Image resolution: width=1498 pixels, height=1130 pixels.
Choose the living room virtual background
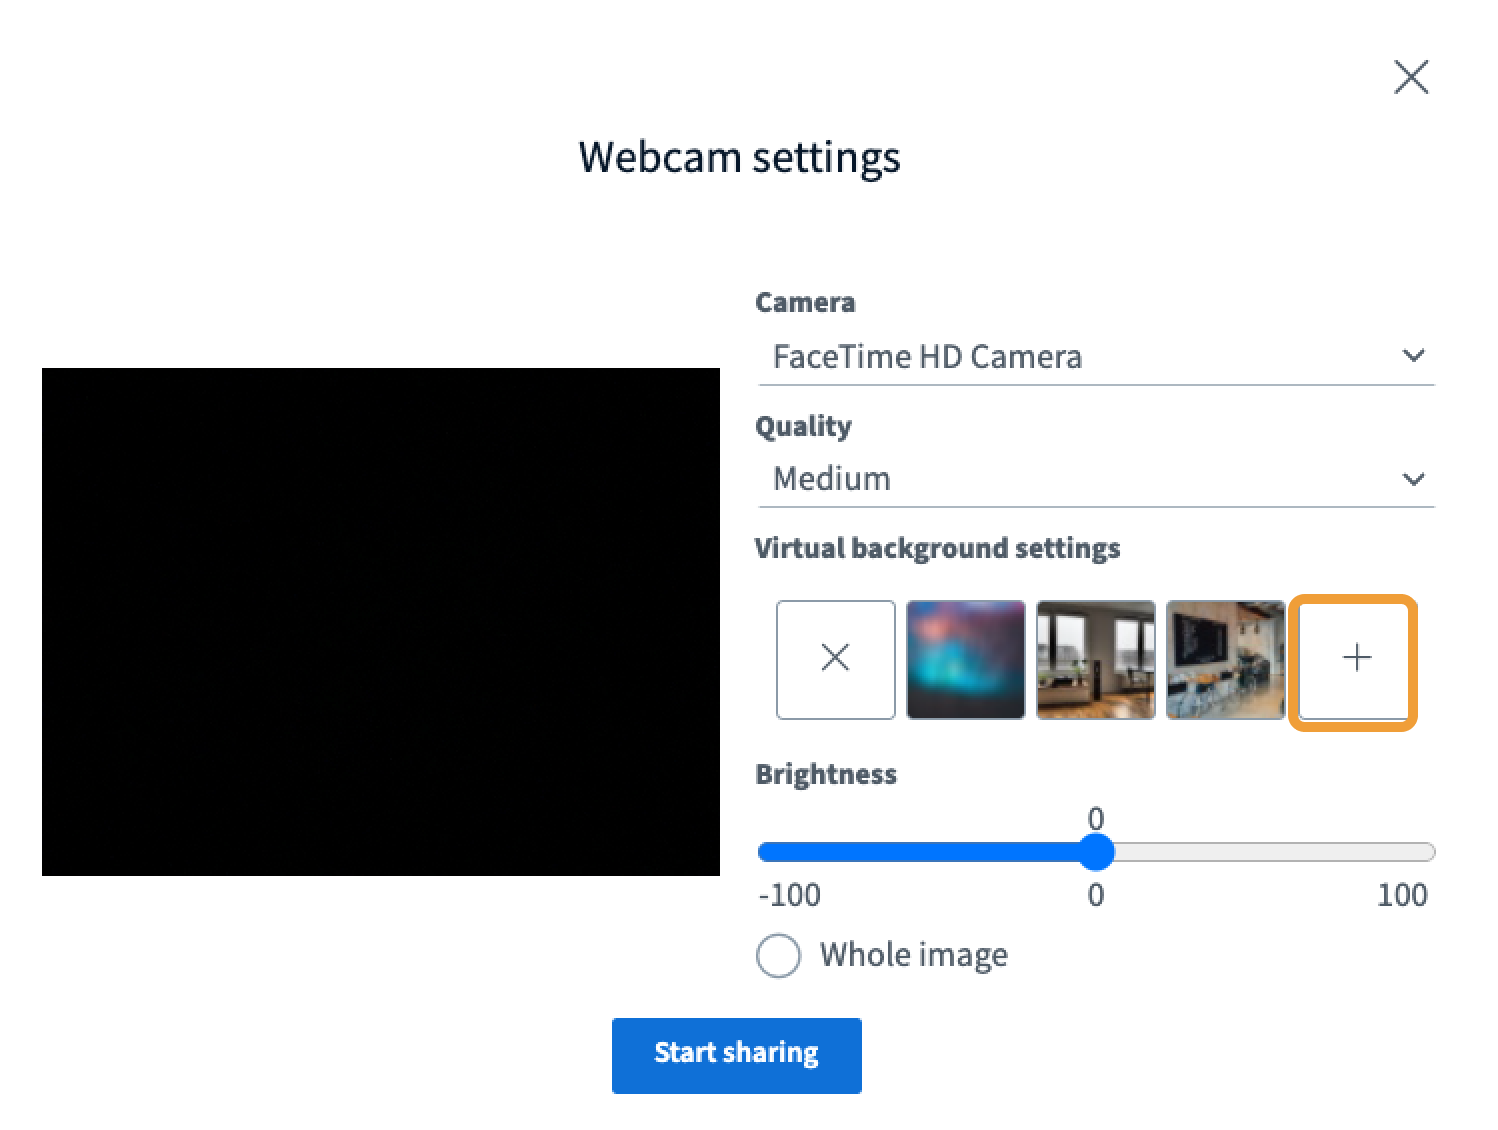(x=1095, y=659)
